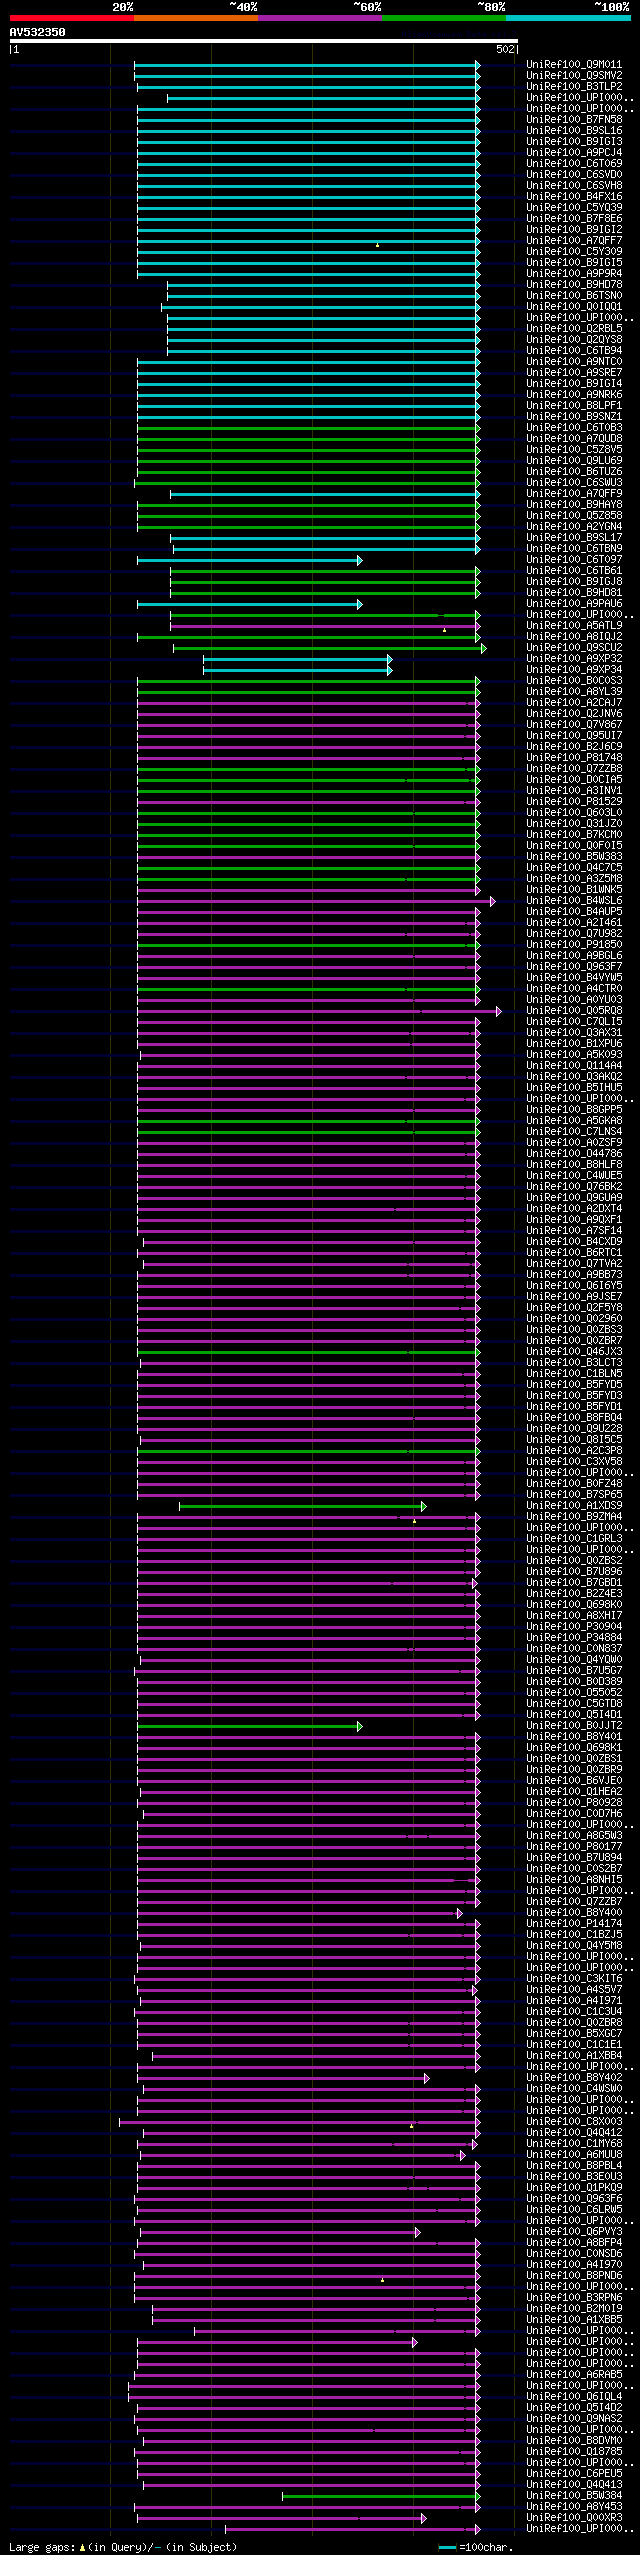The height and width of the screenshot is (2555, 640).
Task: Select label UniRef100_A9P9R4
Action: 574,274
